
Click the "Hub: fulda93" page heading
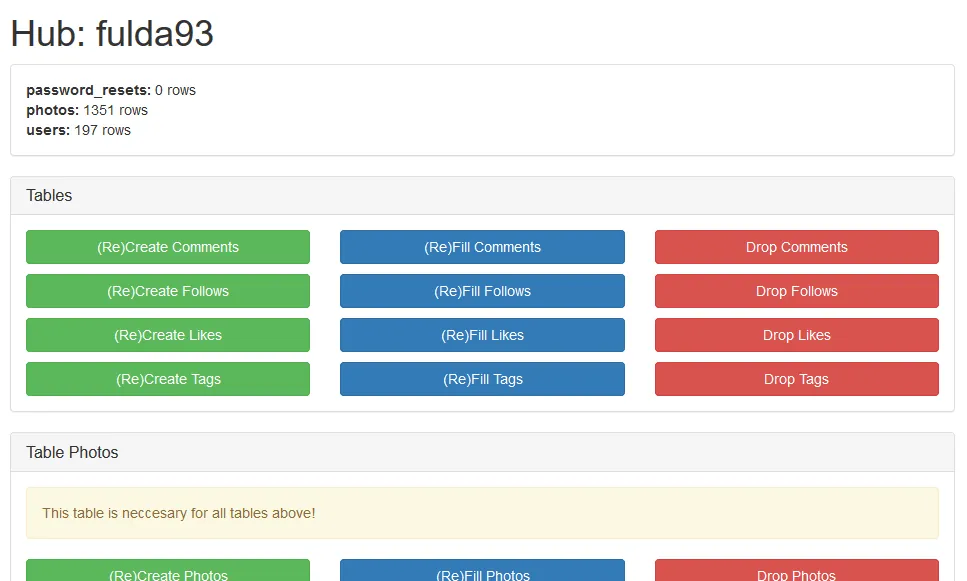[x=112, y=33]
